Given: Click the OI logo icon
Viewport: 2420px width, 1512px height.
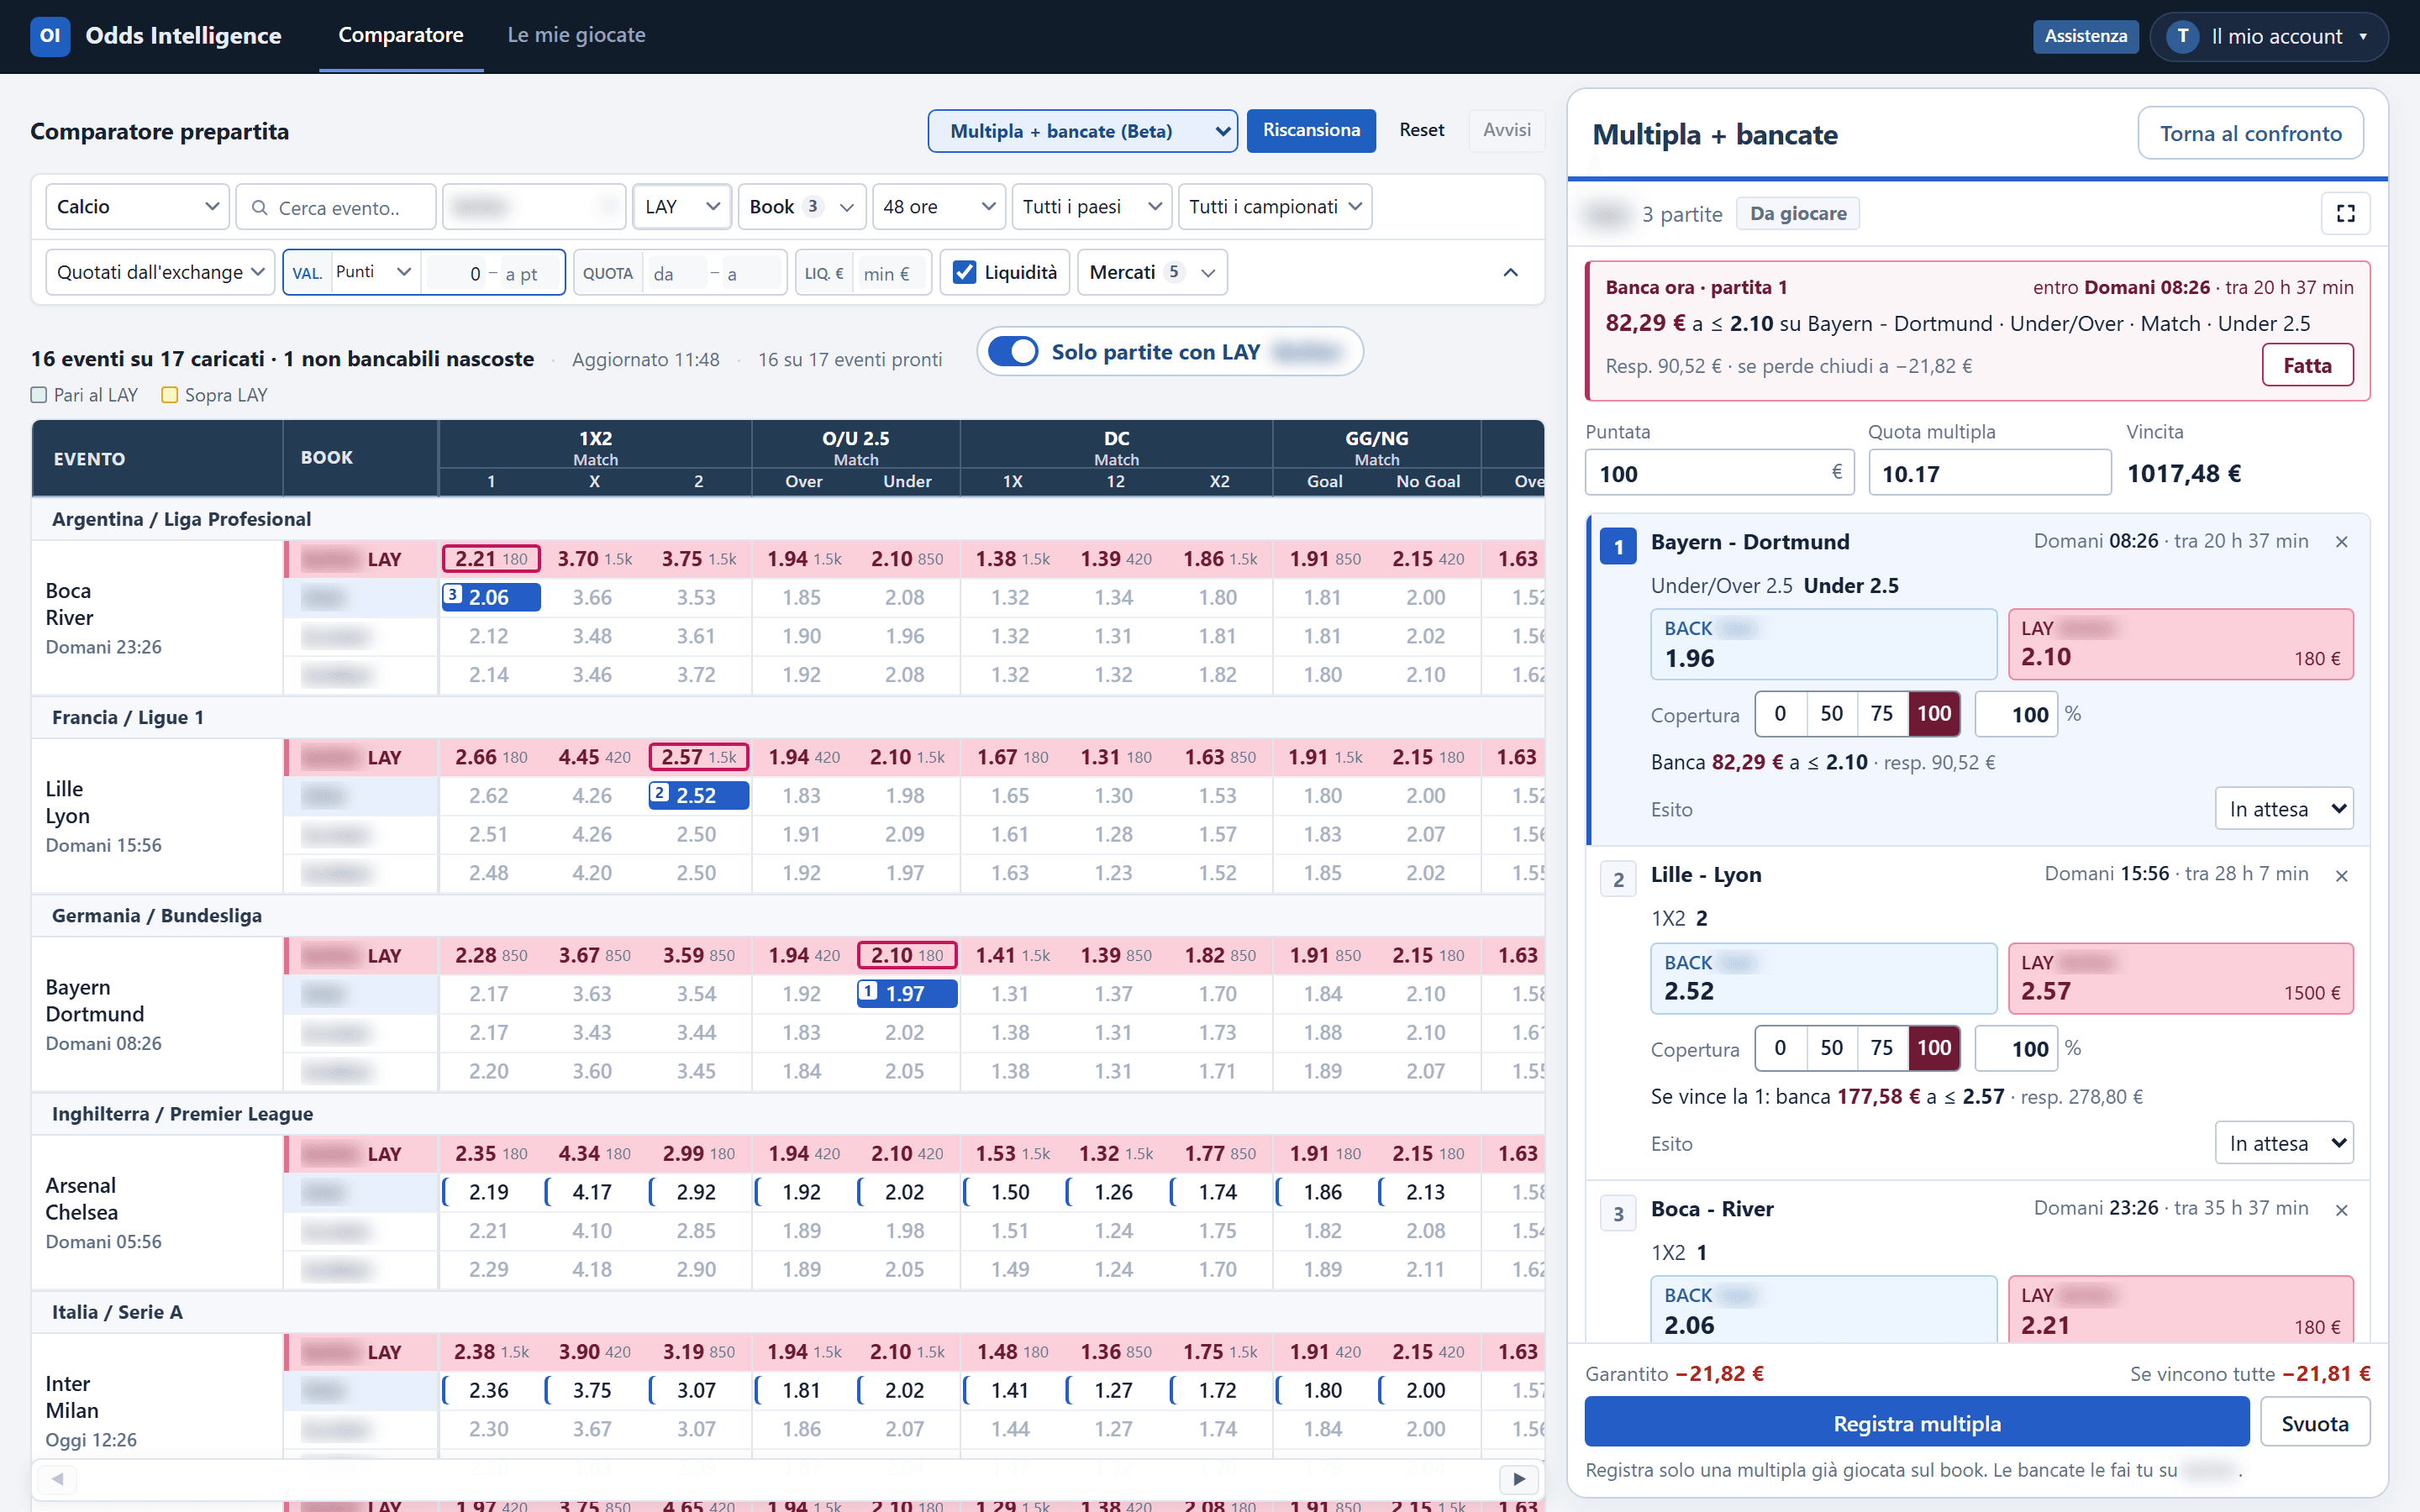Looking at the screenshot, I should pos(50,36).
